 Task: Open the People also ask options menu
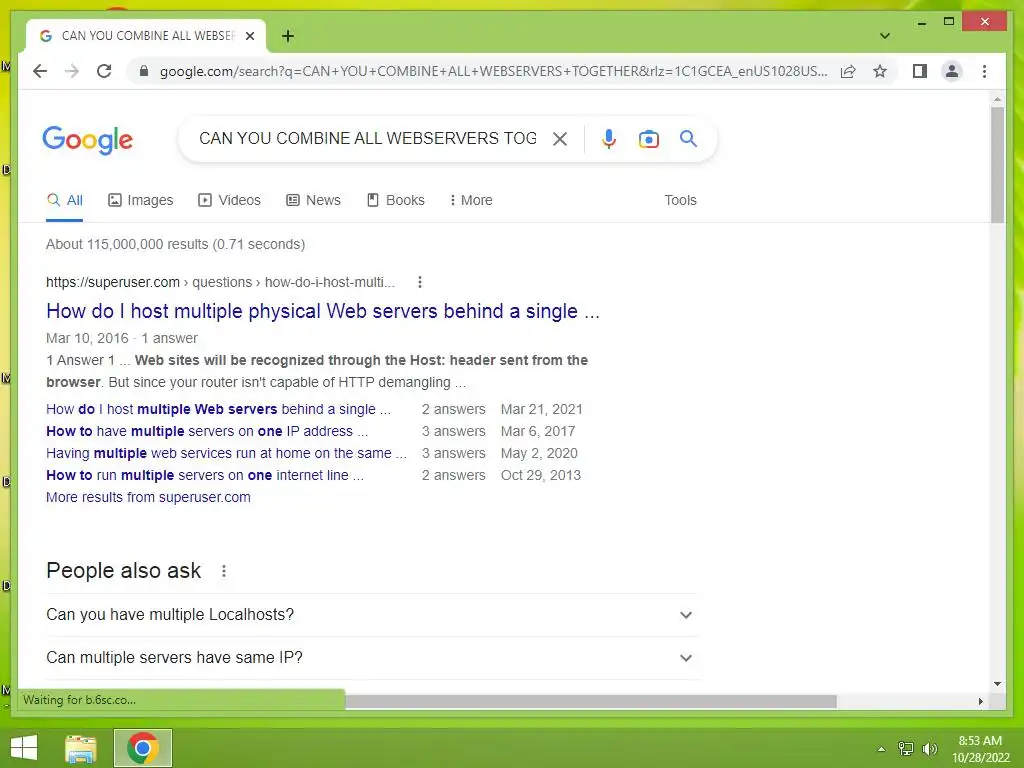click(224, 571)
